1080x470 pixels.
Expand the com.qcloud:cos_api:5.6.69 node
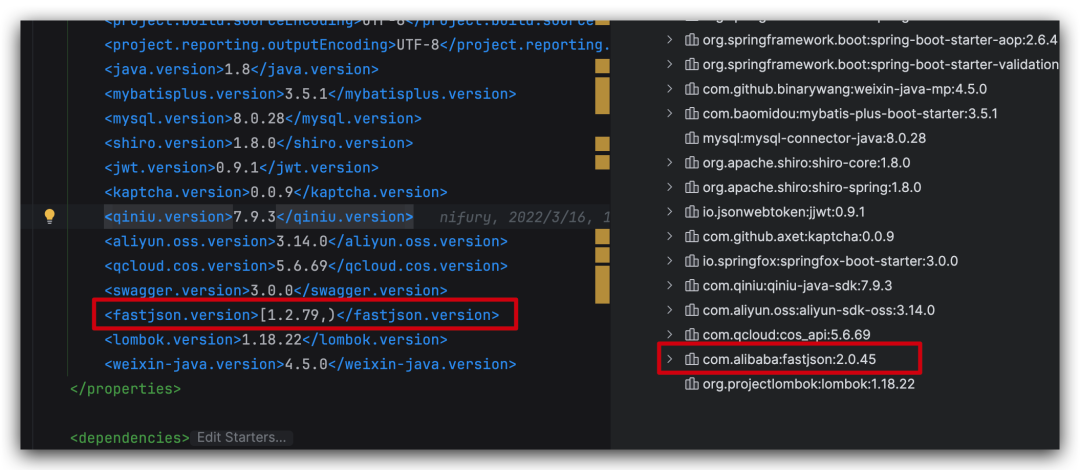(669, 334)
